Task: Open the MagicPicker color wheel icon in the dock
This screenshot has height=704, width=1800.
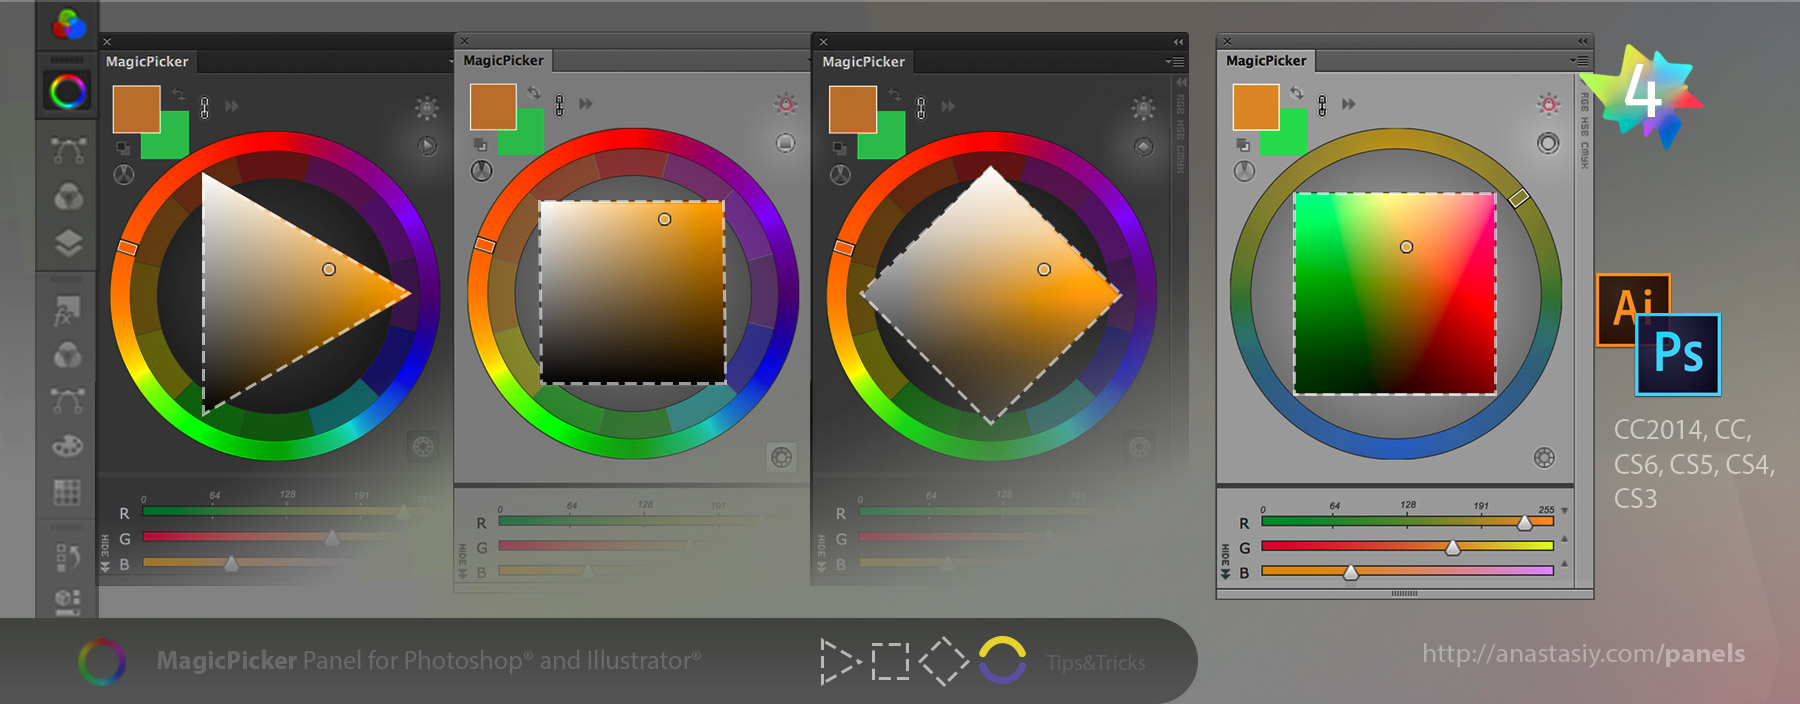Action: tap(68, 92)
